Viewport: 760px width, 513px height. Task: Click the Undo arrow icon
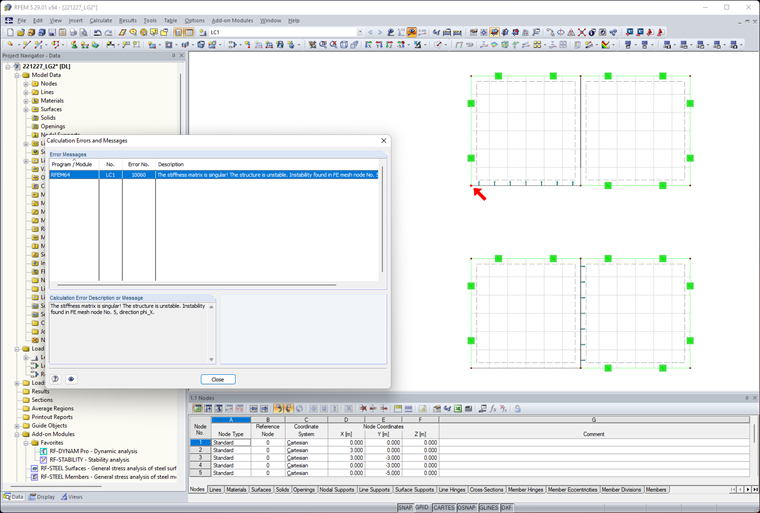click(97, 32)
